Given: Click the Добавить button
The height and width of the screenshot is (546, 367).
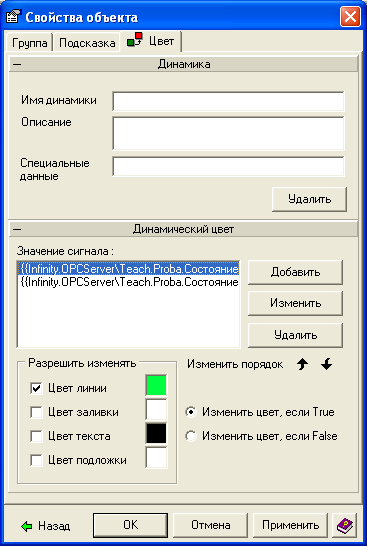Looking at the screenshot, I should tap(295, 272).
